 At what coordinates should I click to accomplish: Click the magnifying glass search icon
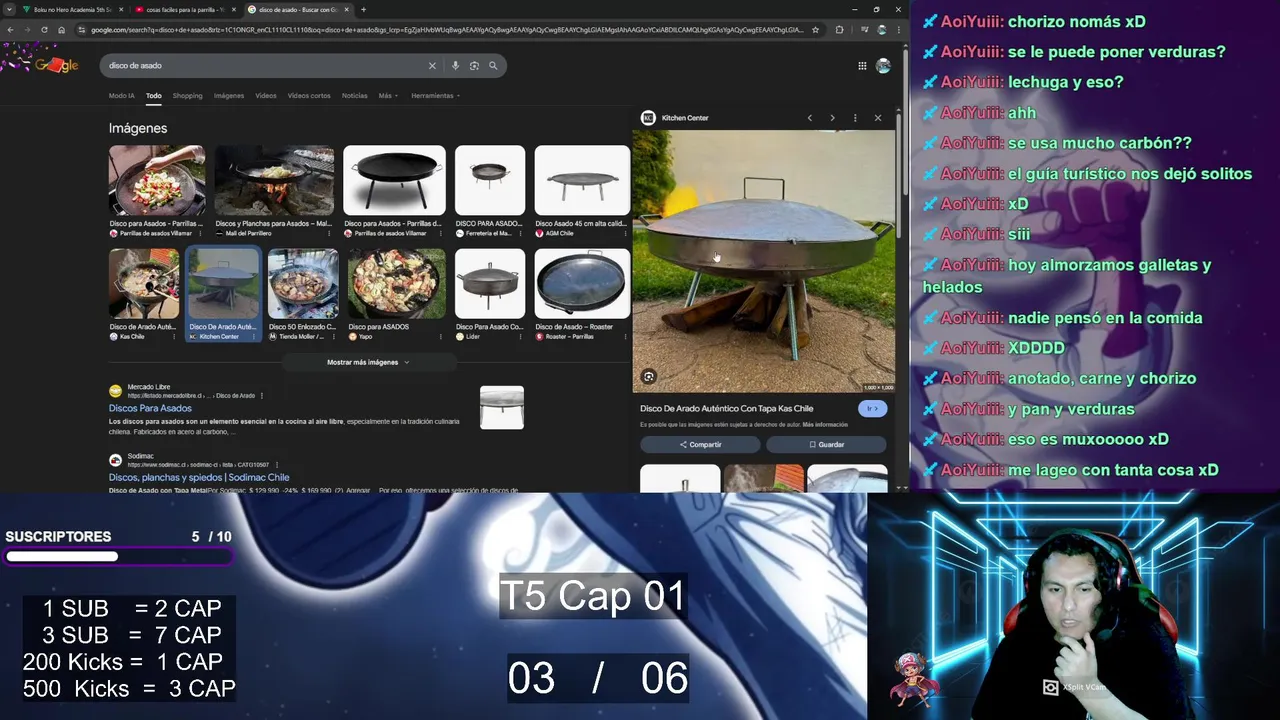[493, 66]
